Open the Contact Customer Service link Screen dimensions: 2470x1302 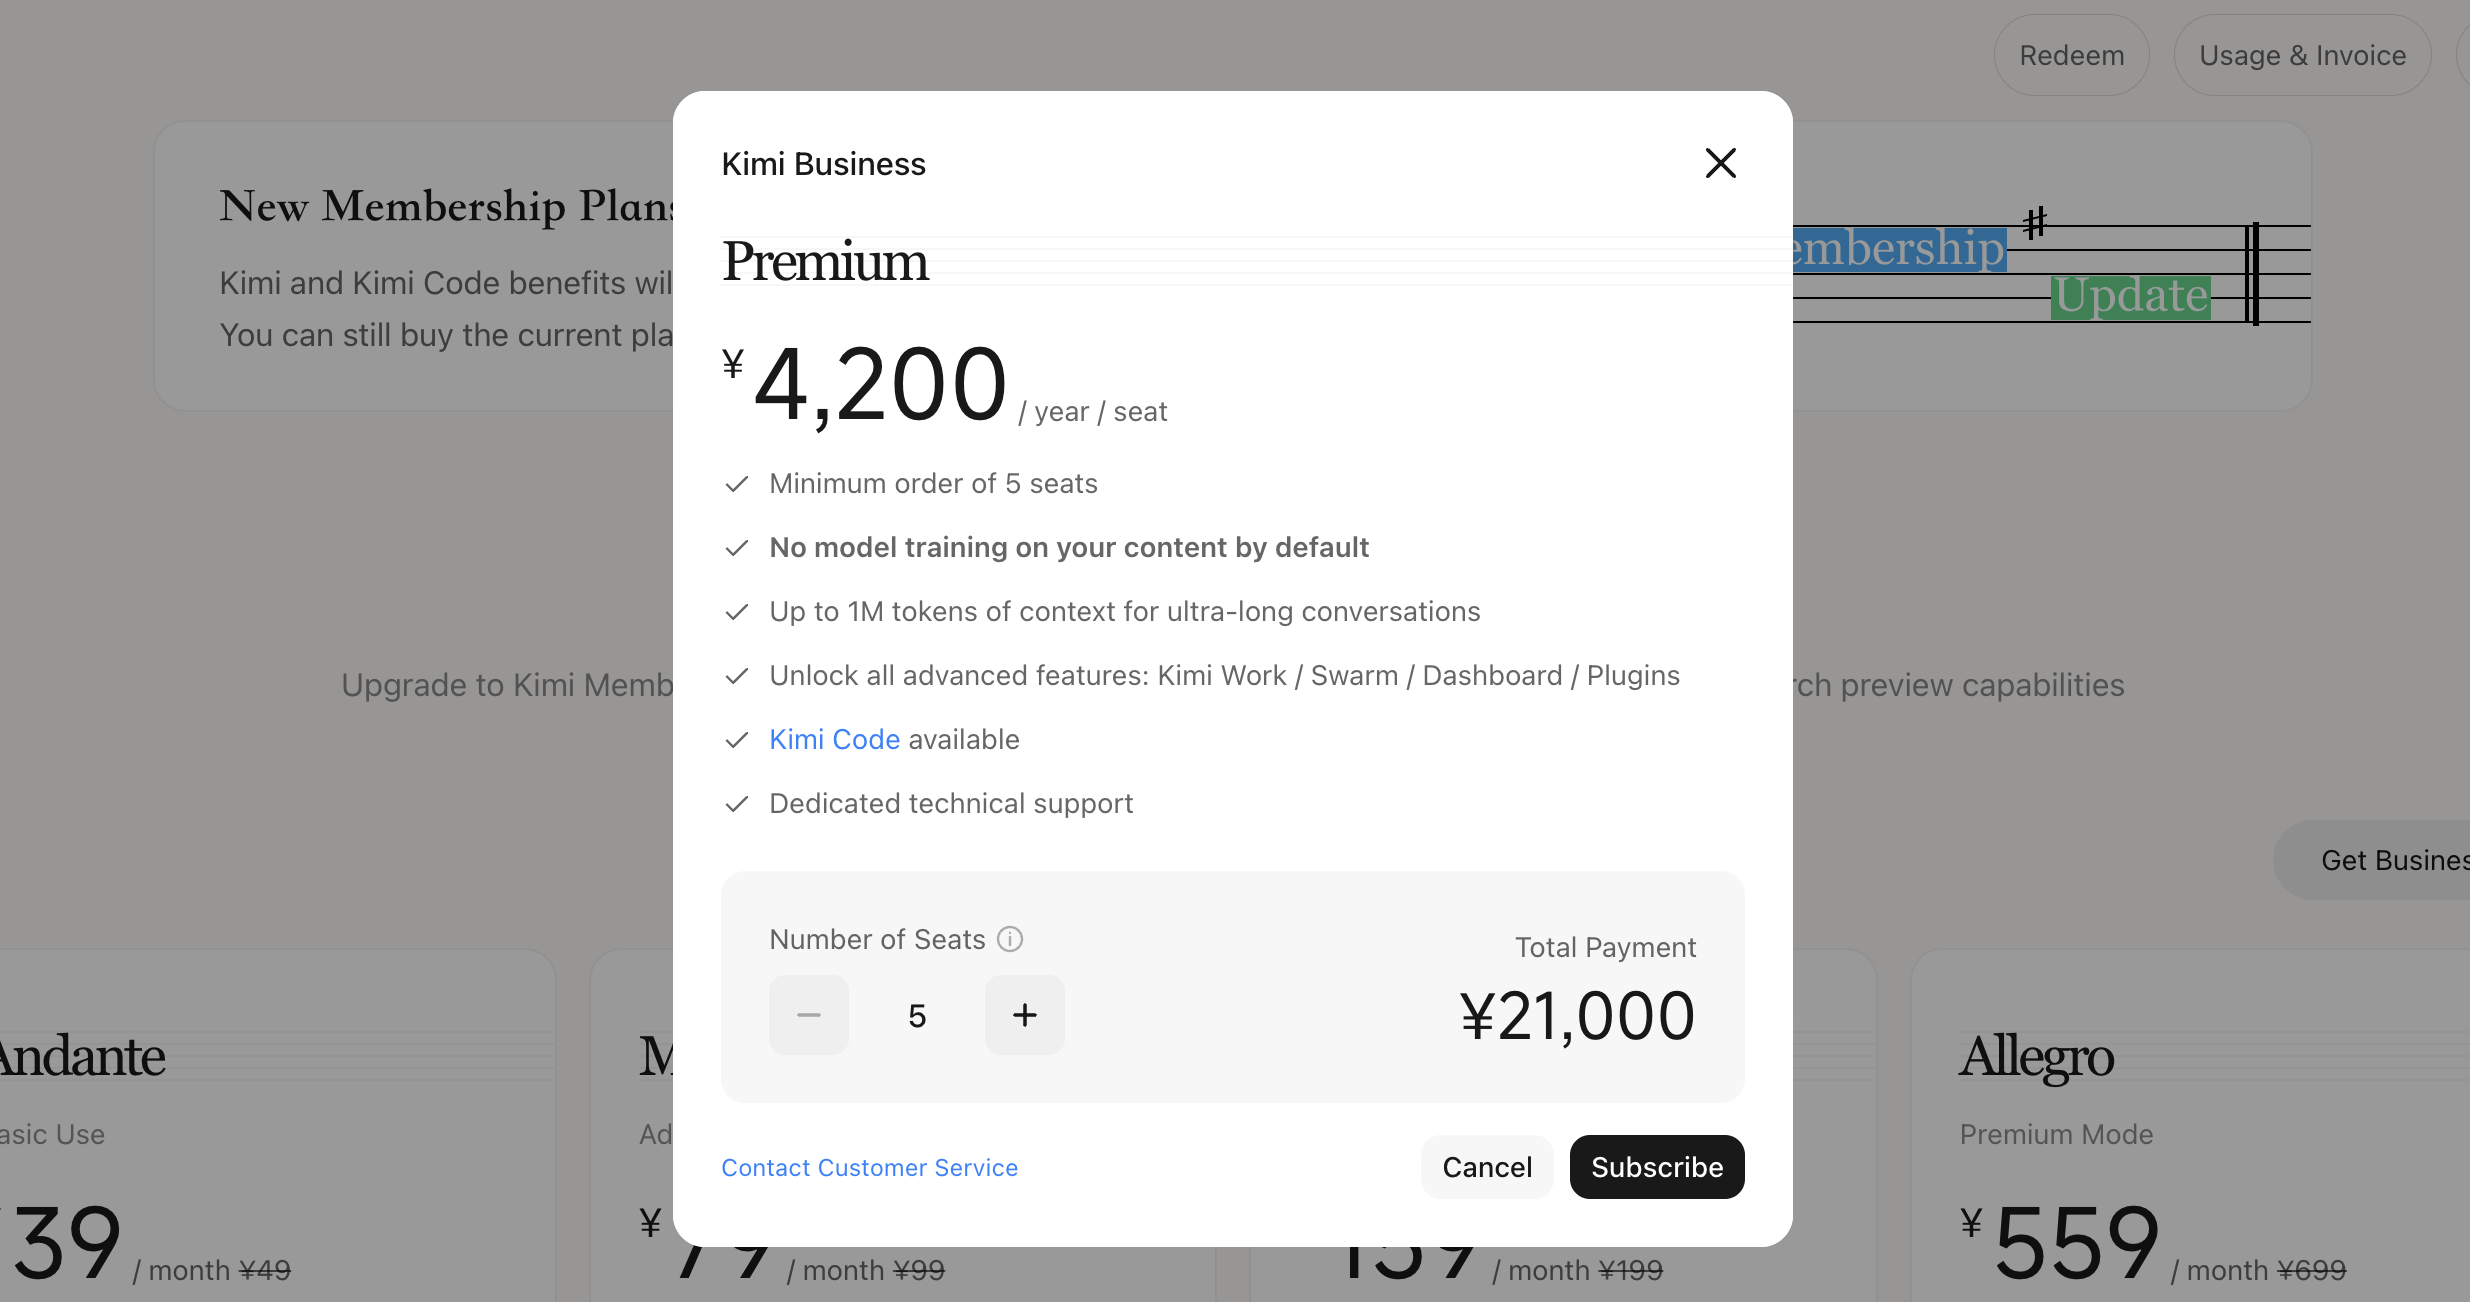[x=869, y=1168]
